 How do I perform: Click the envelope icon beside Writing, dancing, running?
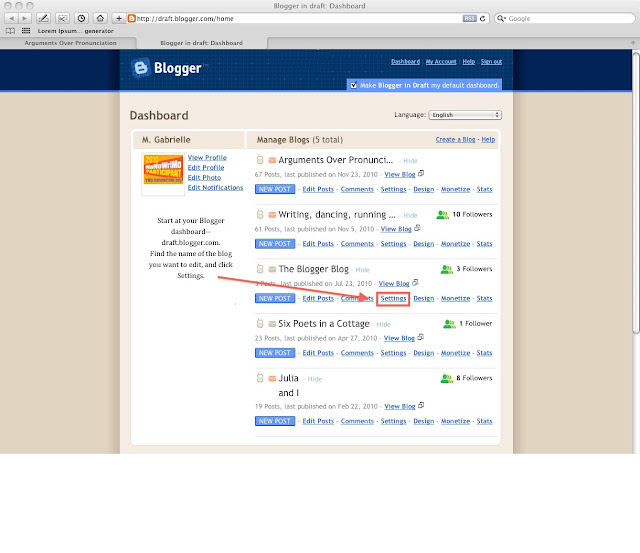[272, 215]
